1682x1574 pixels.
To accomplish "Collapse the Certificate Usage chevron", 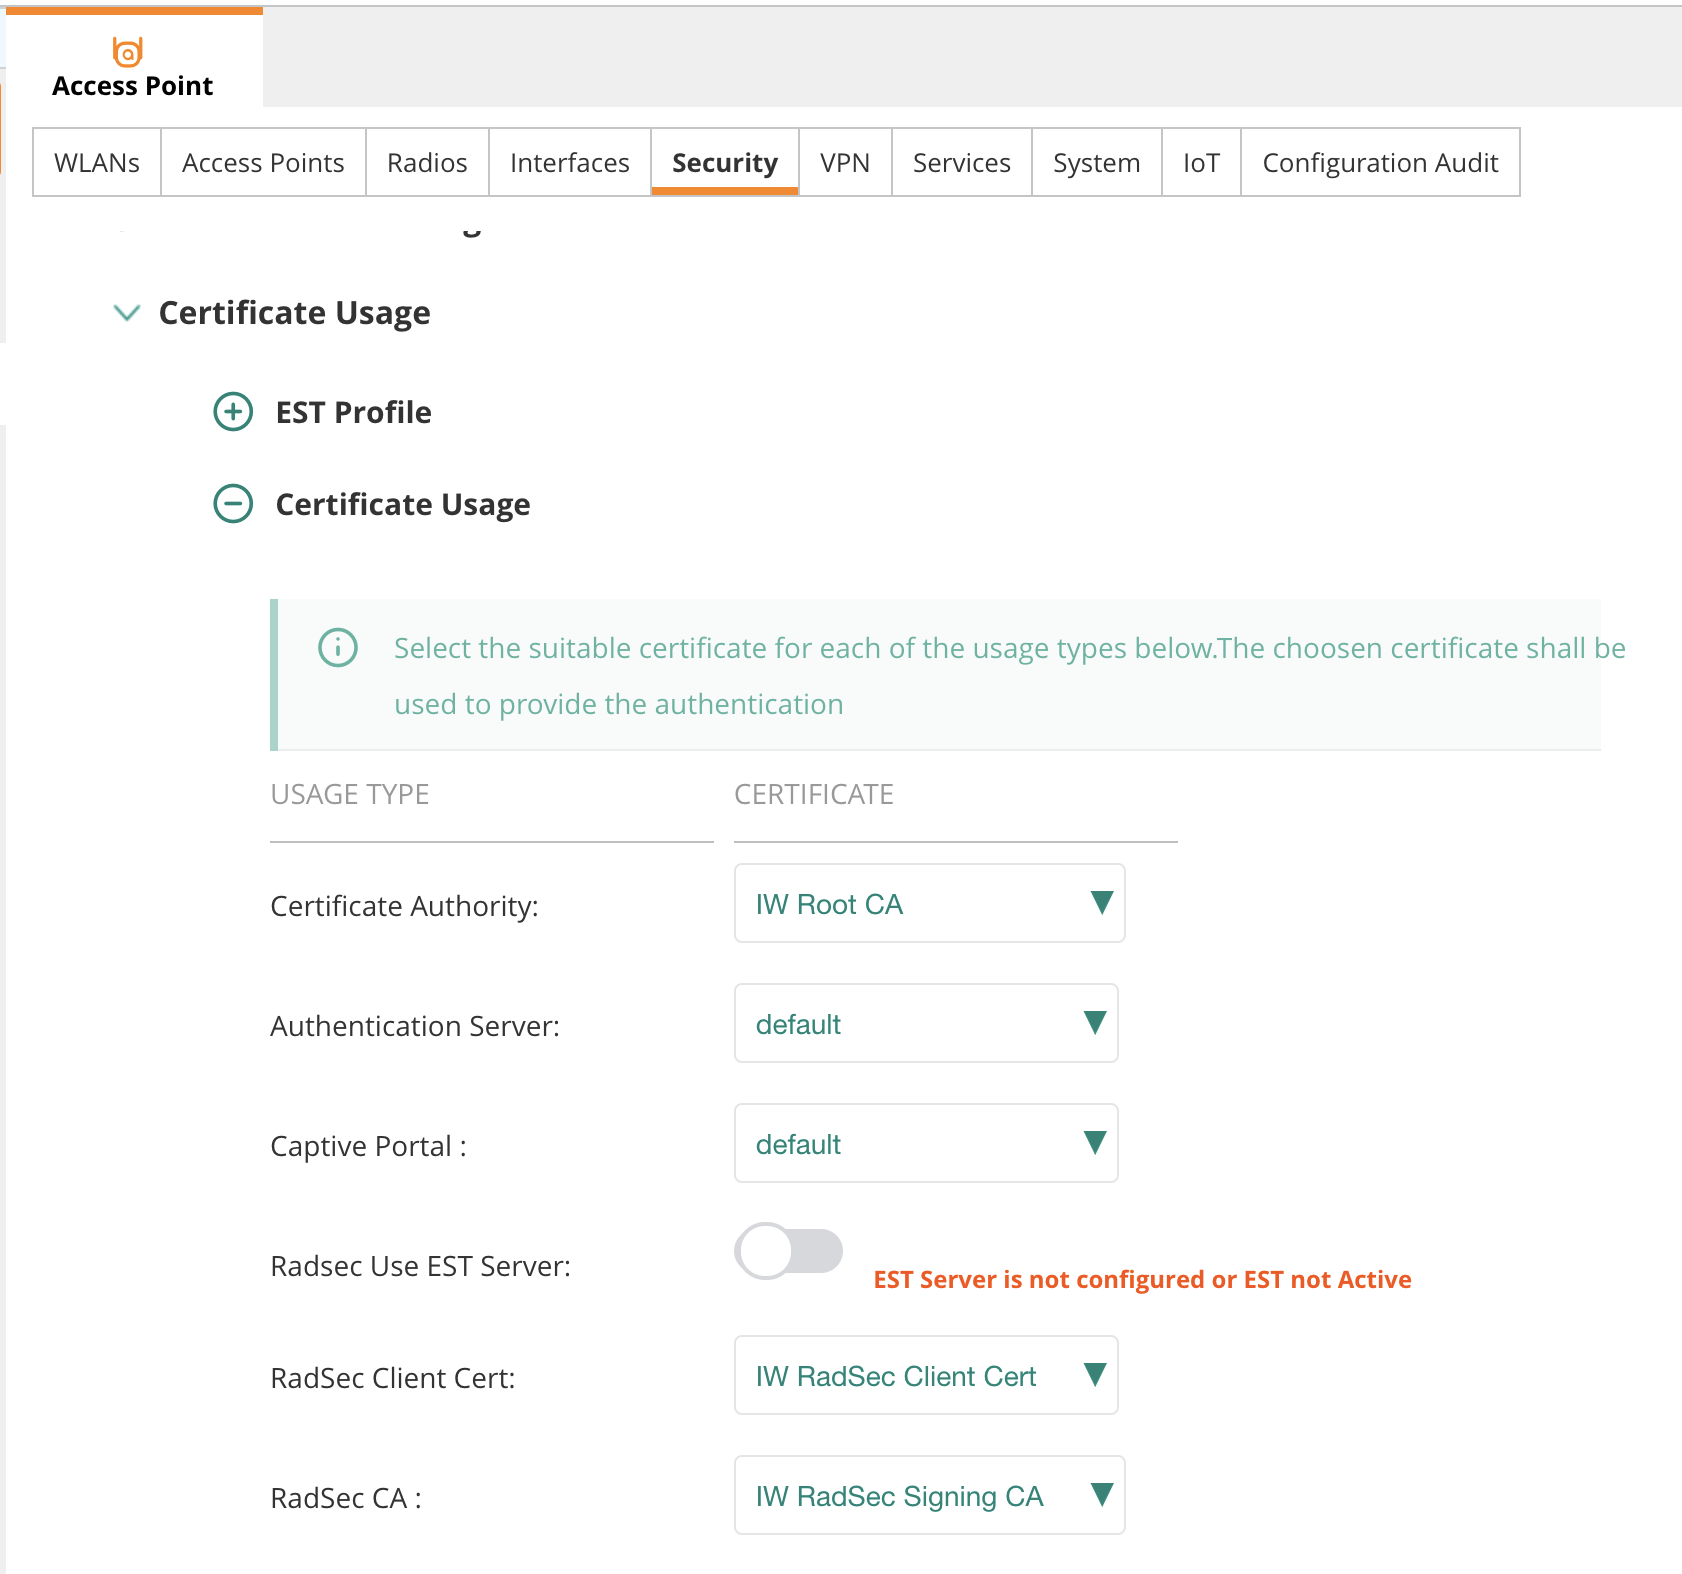I will coord(127,312).
